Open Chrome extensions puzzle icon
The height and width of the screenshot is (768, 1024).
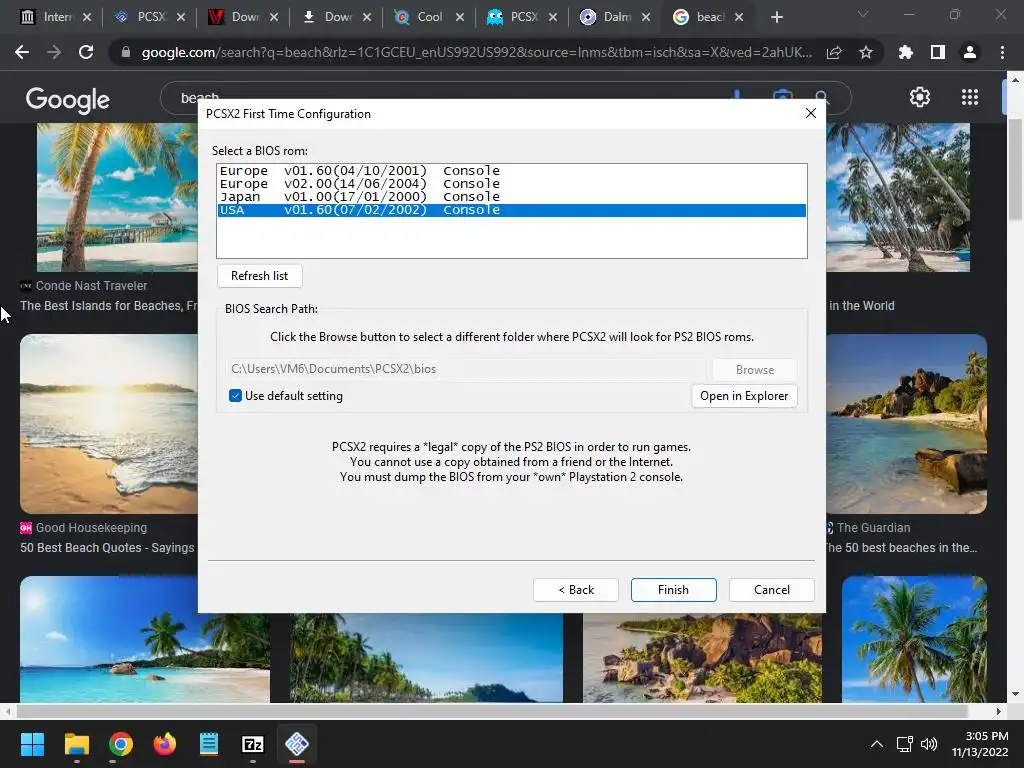click(x=905, y=52)
